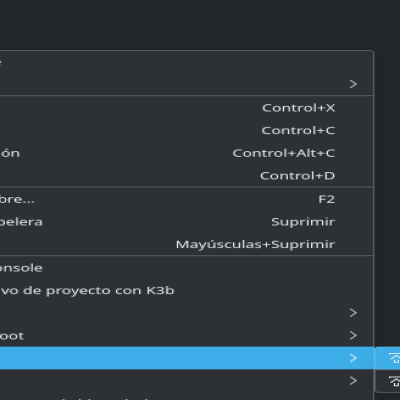Open the Konsole menu entry

click(186, 268)
